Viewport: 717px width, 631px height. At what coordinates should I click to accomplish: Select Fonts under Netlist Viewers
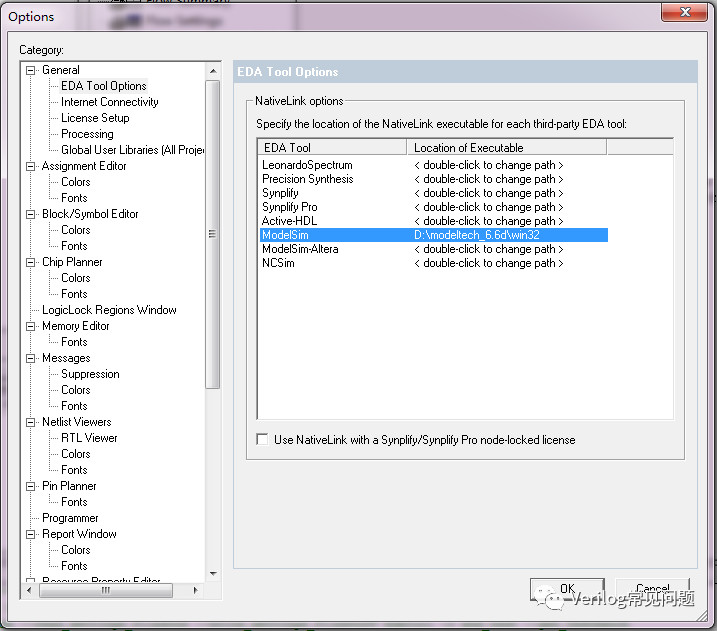(x=74, y=470)
